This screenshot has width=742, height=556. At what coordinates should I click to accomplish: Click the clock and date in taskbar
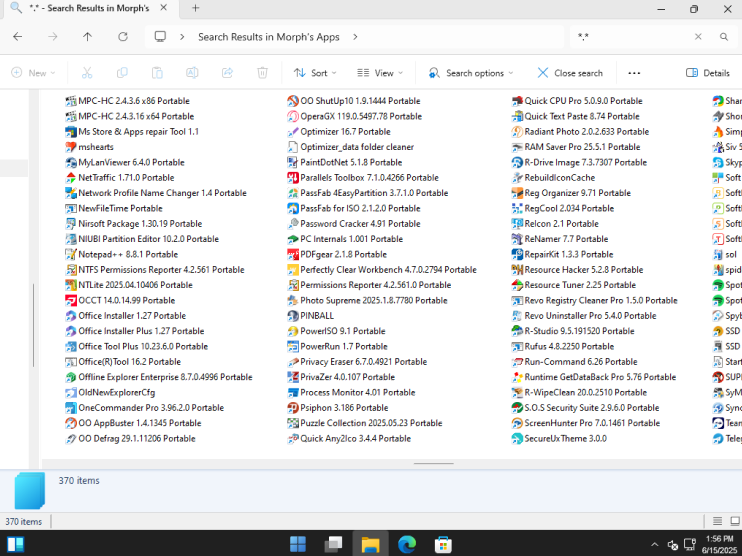719,544
